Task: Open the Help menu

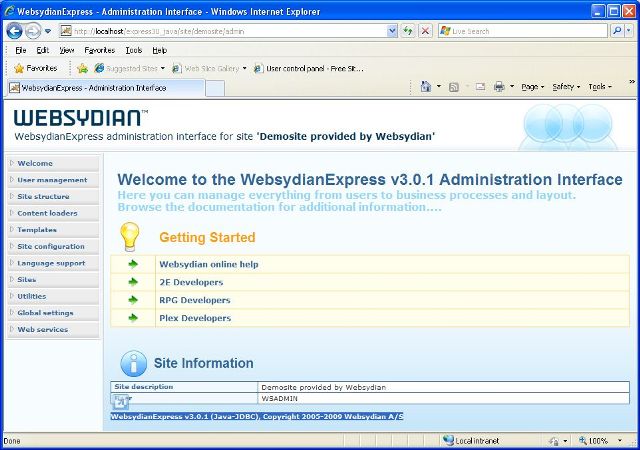Action: (160, 50)
